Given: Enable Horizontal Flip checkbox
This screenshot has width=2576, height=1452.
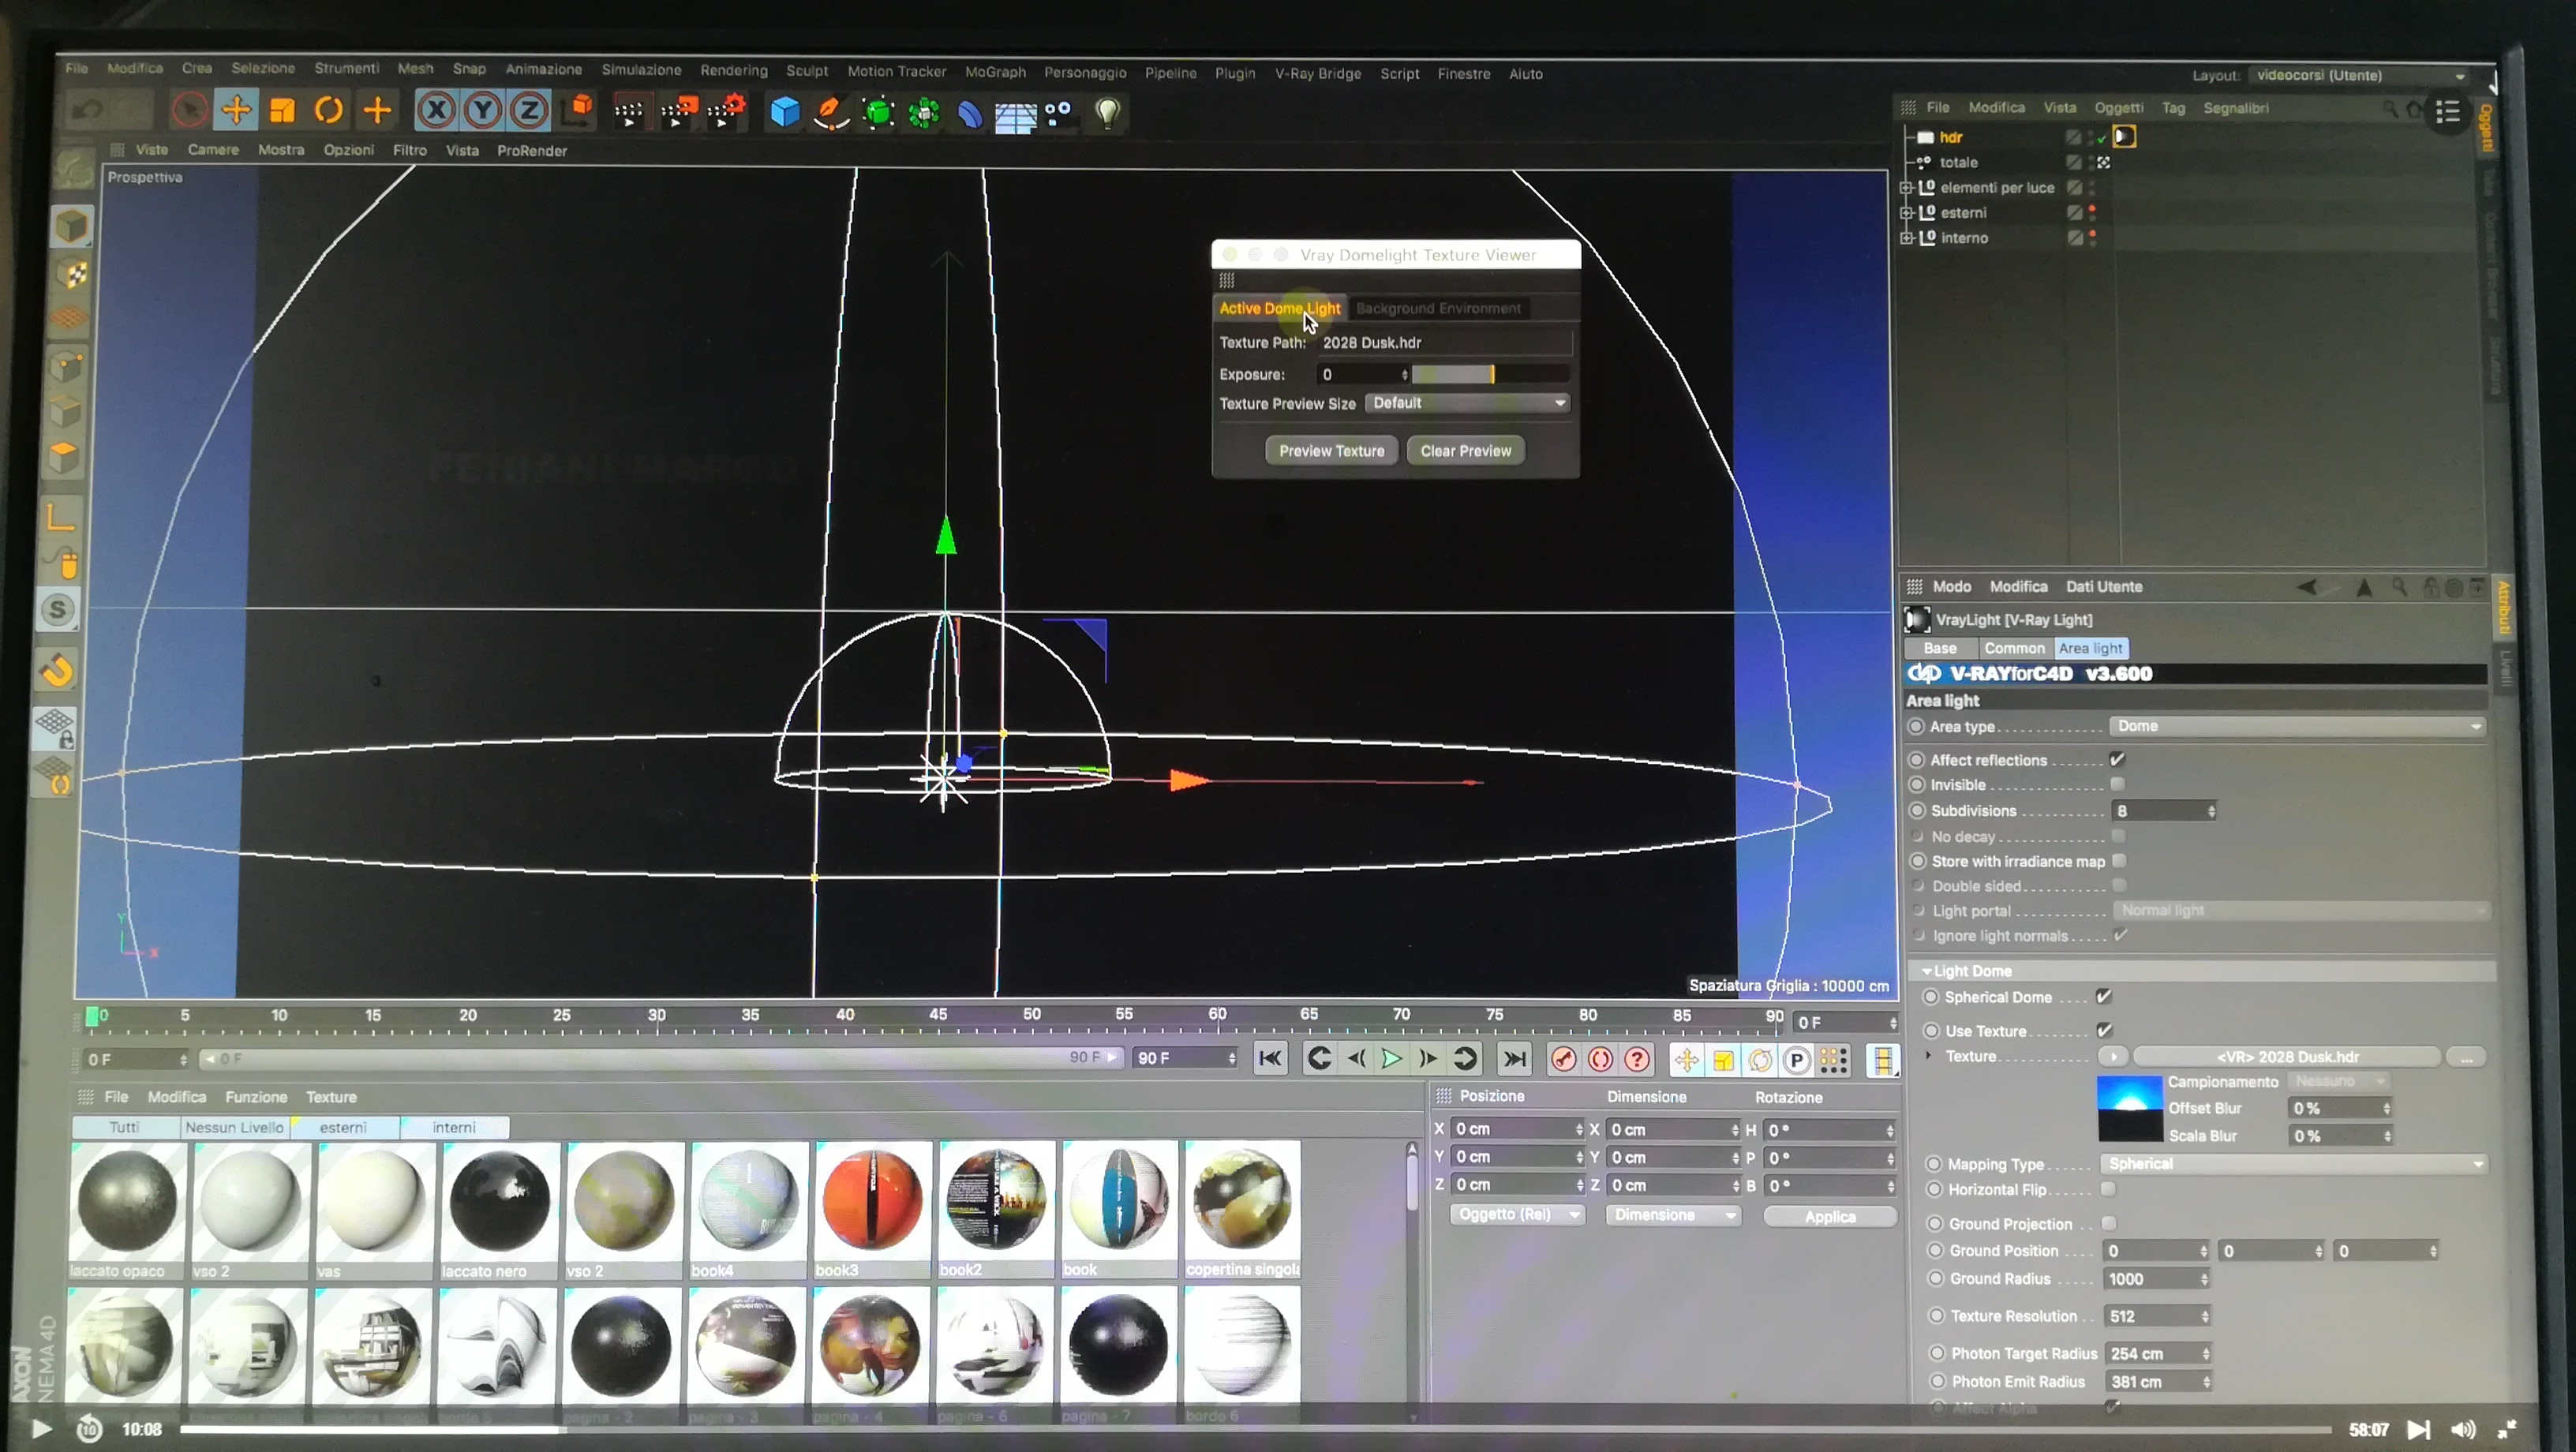Looking at the screenshot, I should (2108, 1189).
